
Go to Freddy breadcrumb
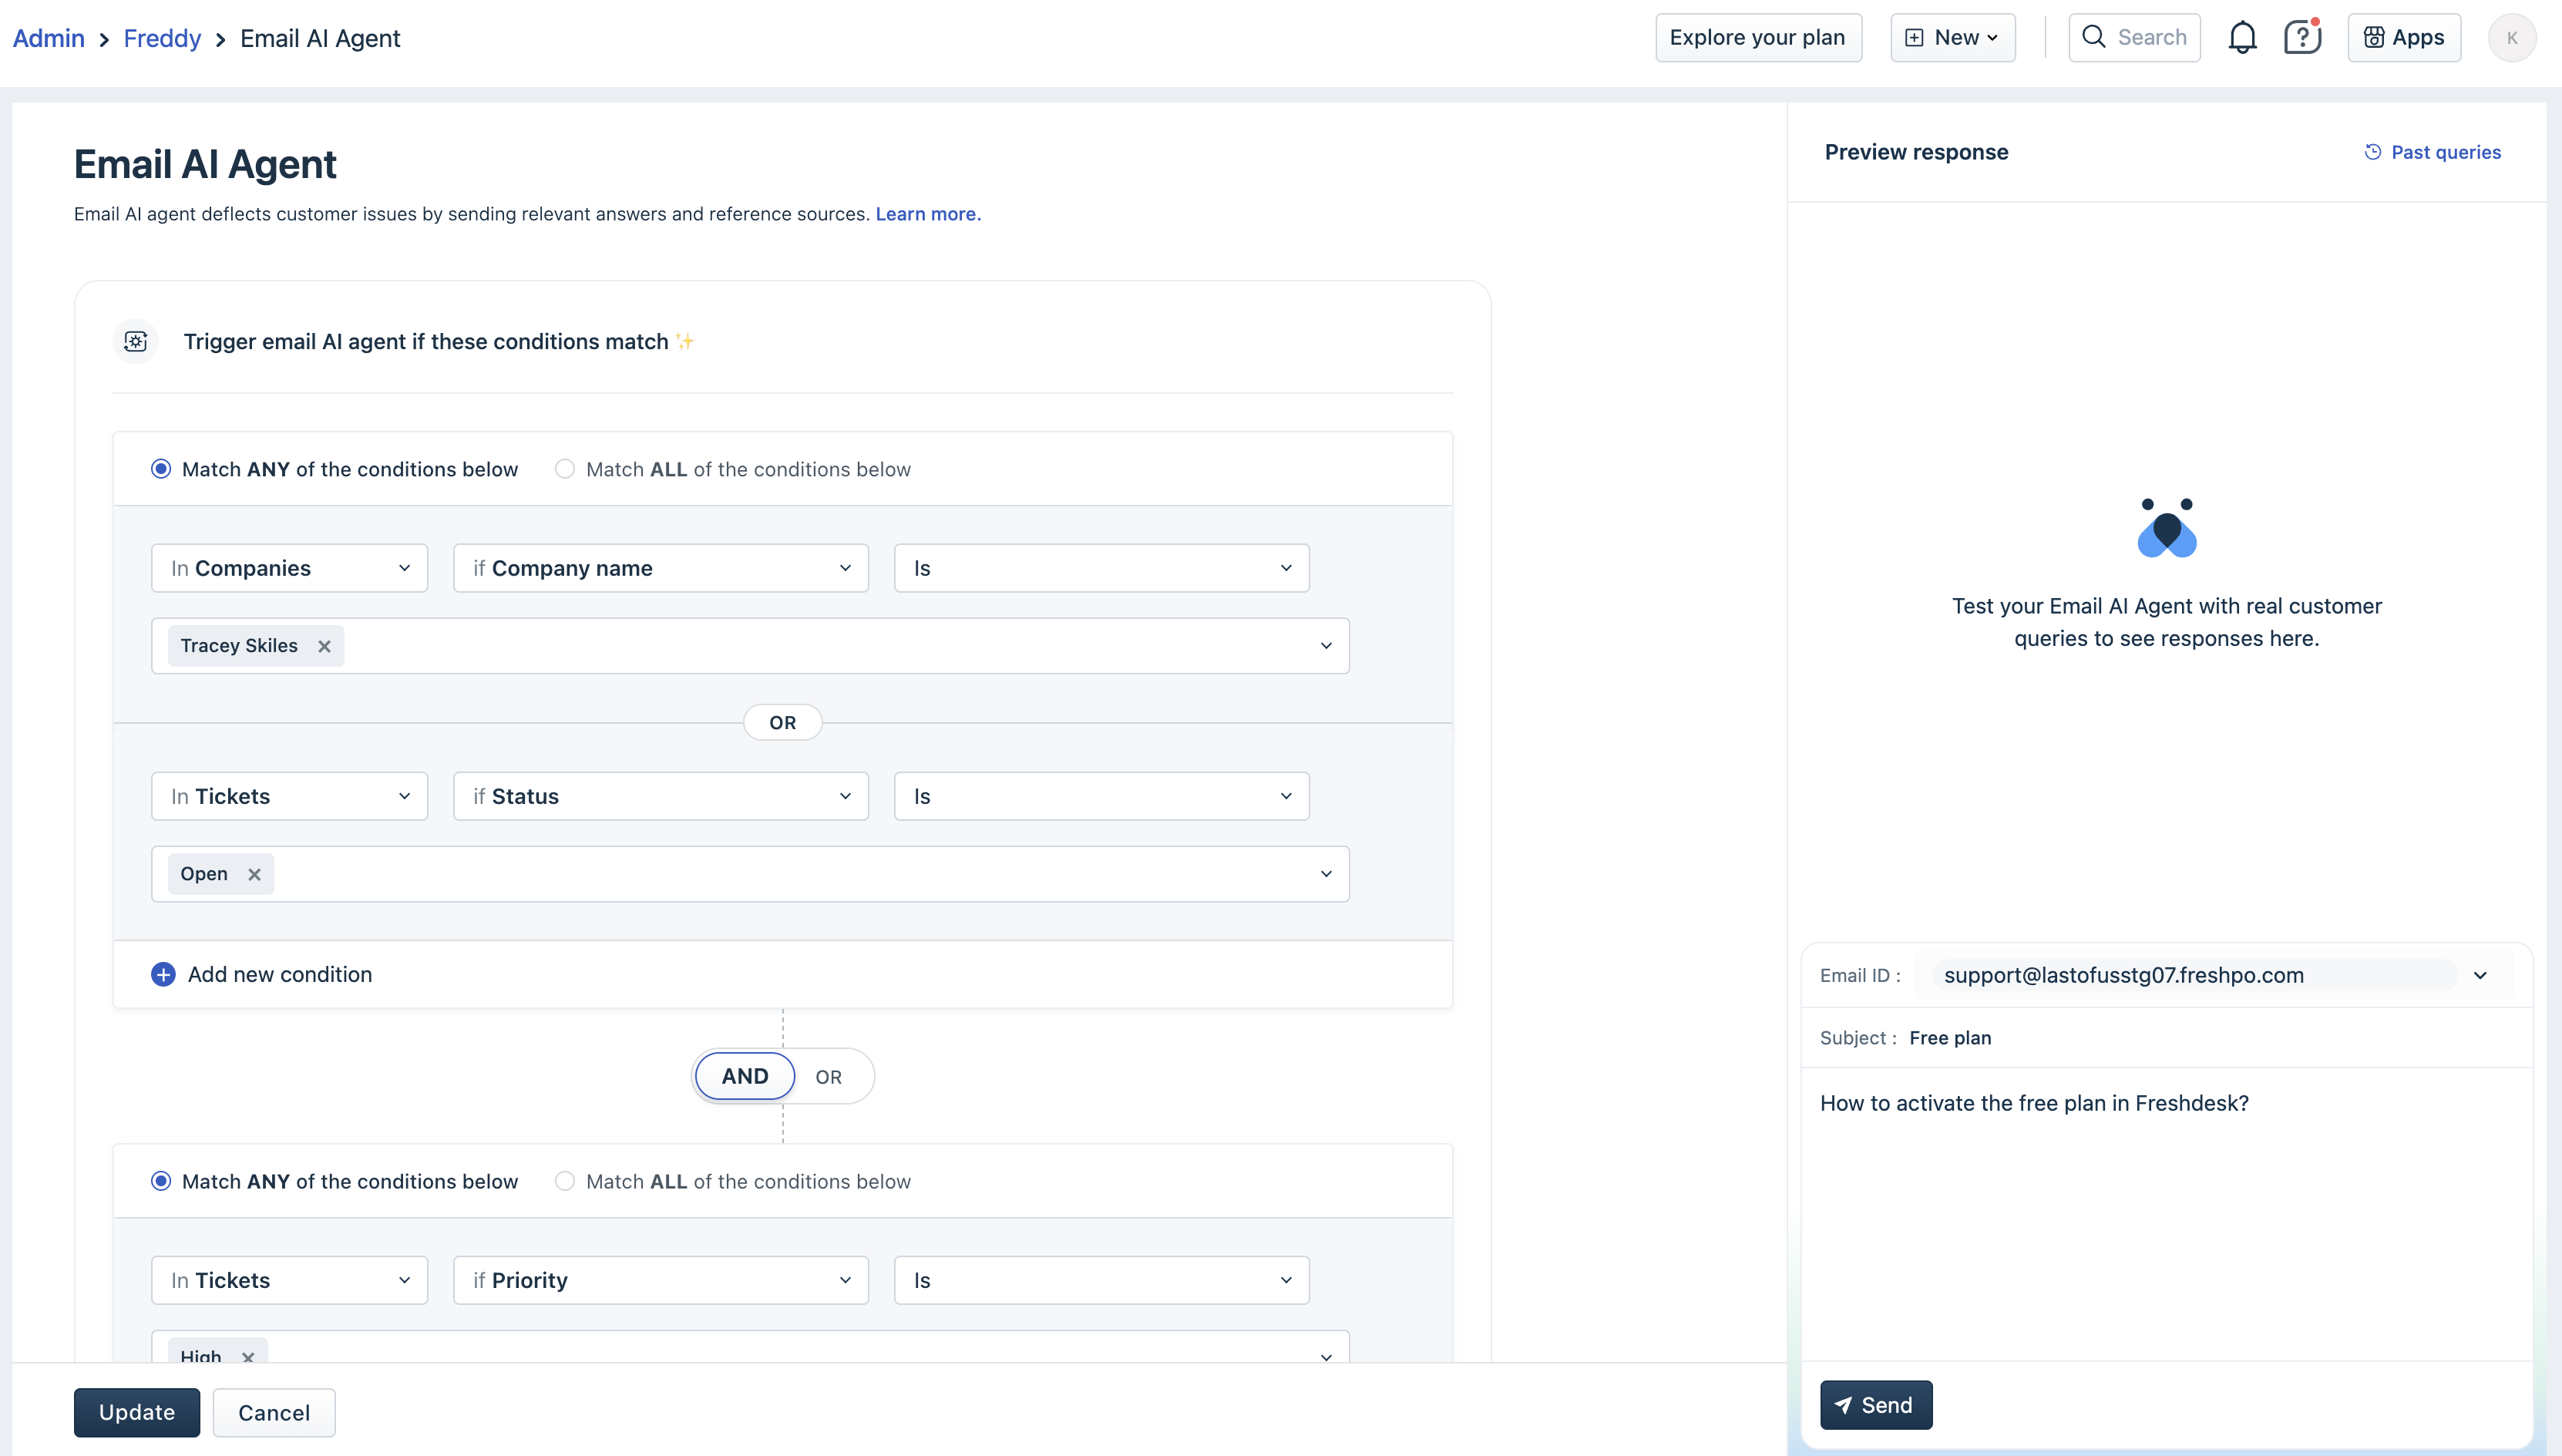click(162, 38)
